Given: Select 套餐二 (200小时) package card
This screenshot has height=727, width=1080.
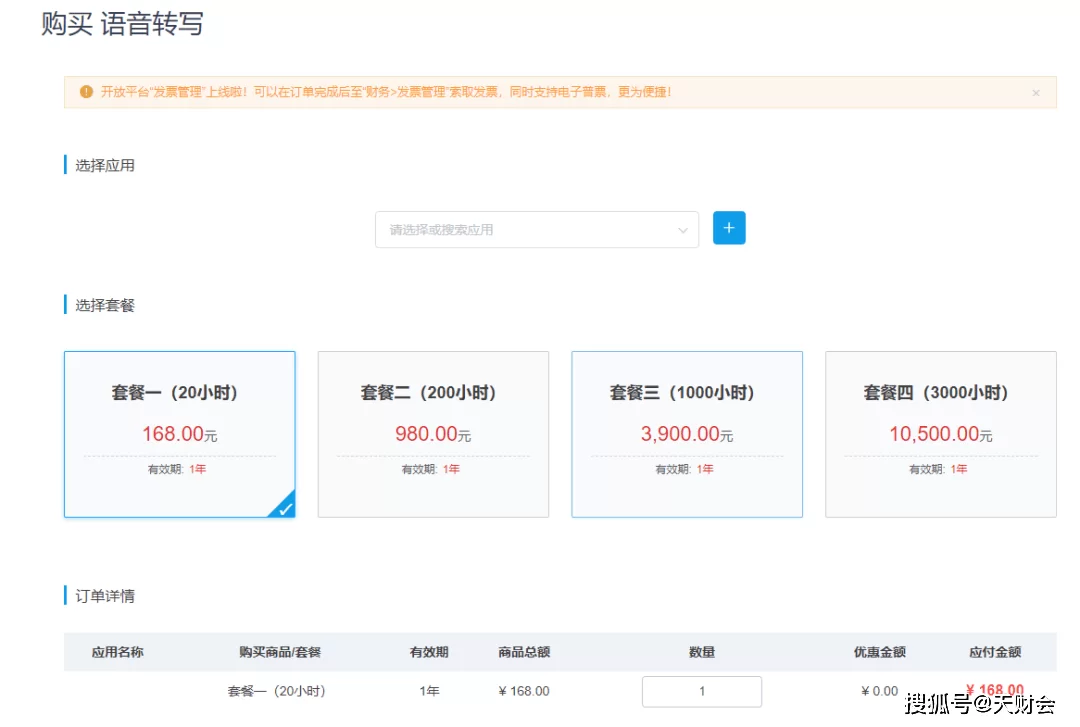Looking at the screenshot, I should point(433,433).
